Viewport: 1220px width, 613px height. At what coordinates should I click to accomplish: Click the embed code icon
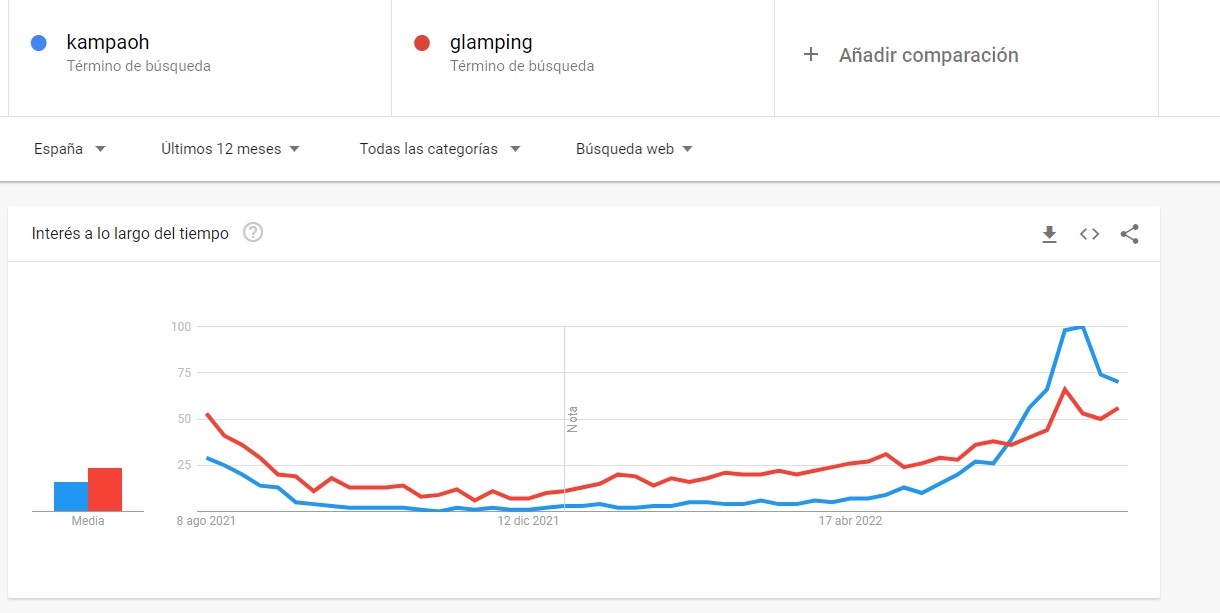coord(1089,234)
